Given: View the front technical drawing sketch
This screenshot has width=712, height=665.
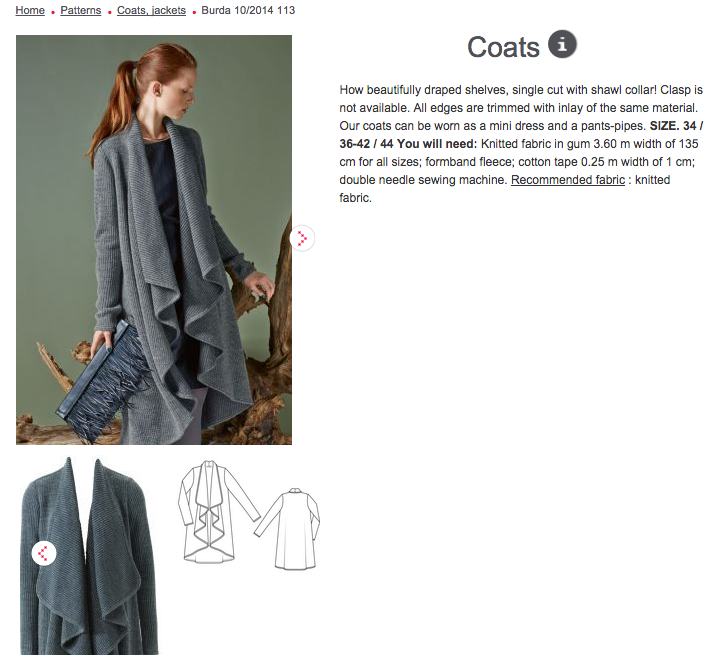Looking at the screenshot, I should [x=219, y=512].
